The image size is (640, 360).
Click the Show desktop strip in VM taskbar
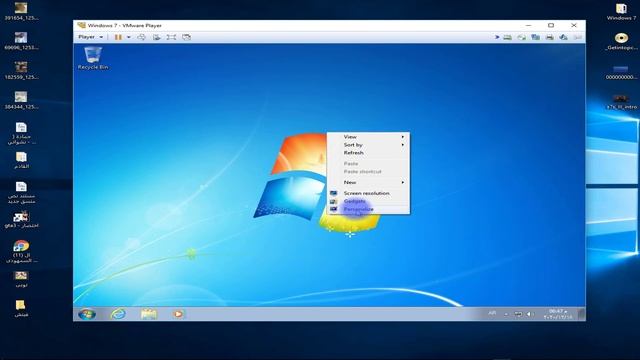click(x=582, y=314)
